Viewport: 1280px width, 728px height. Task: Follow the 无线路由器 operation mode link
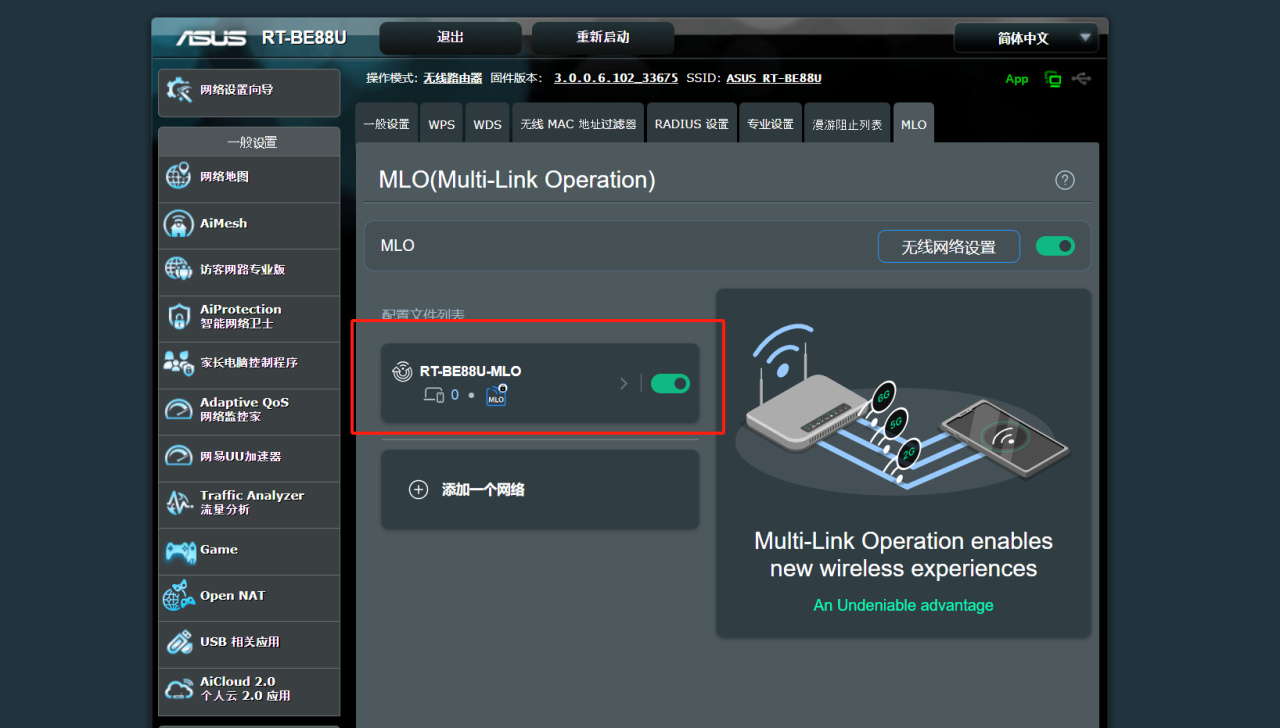pos(453,78)
